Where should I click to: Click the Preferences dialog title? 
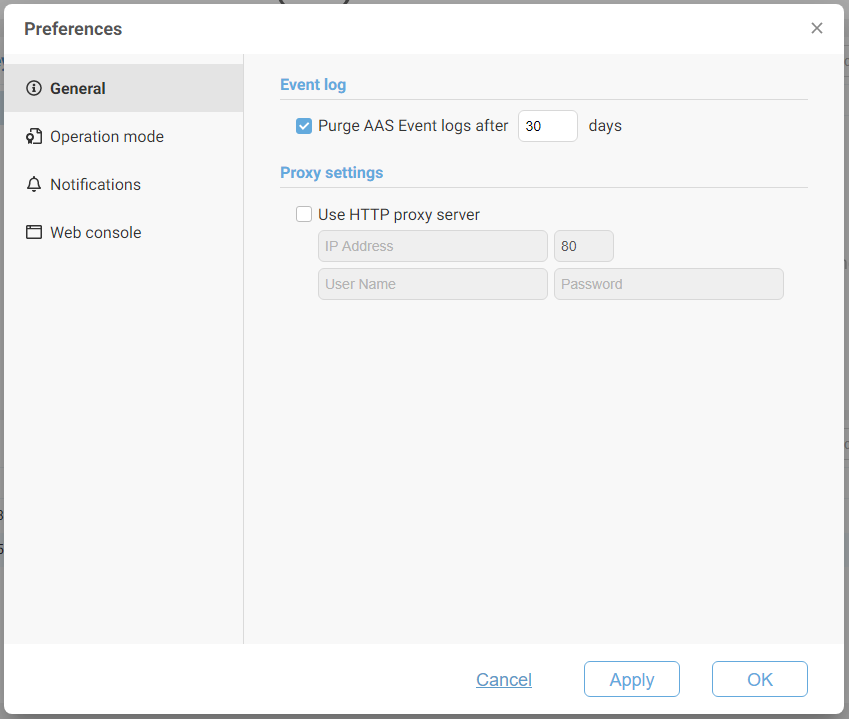73,29
